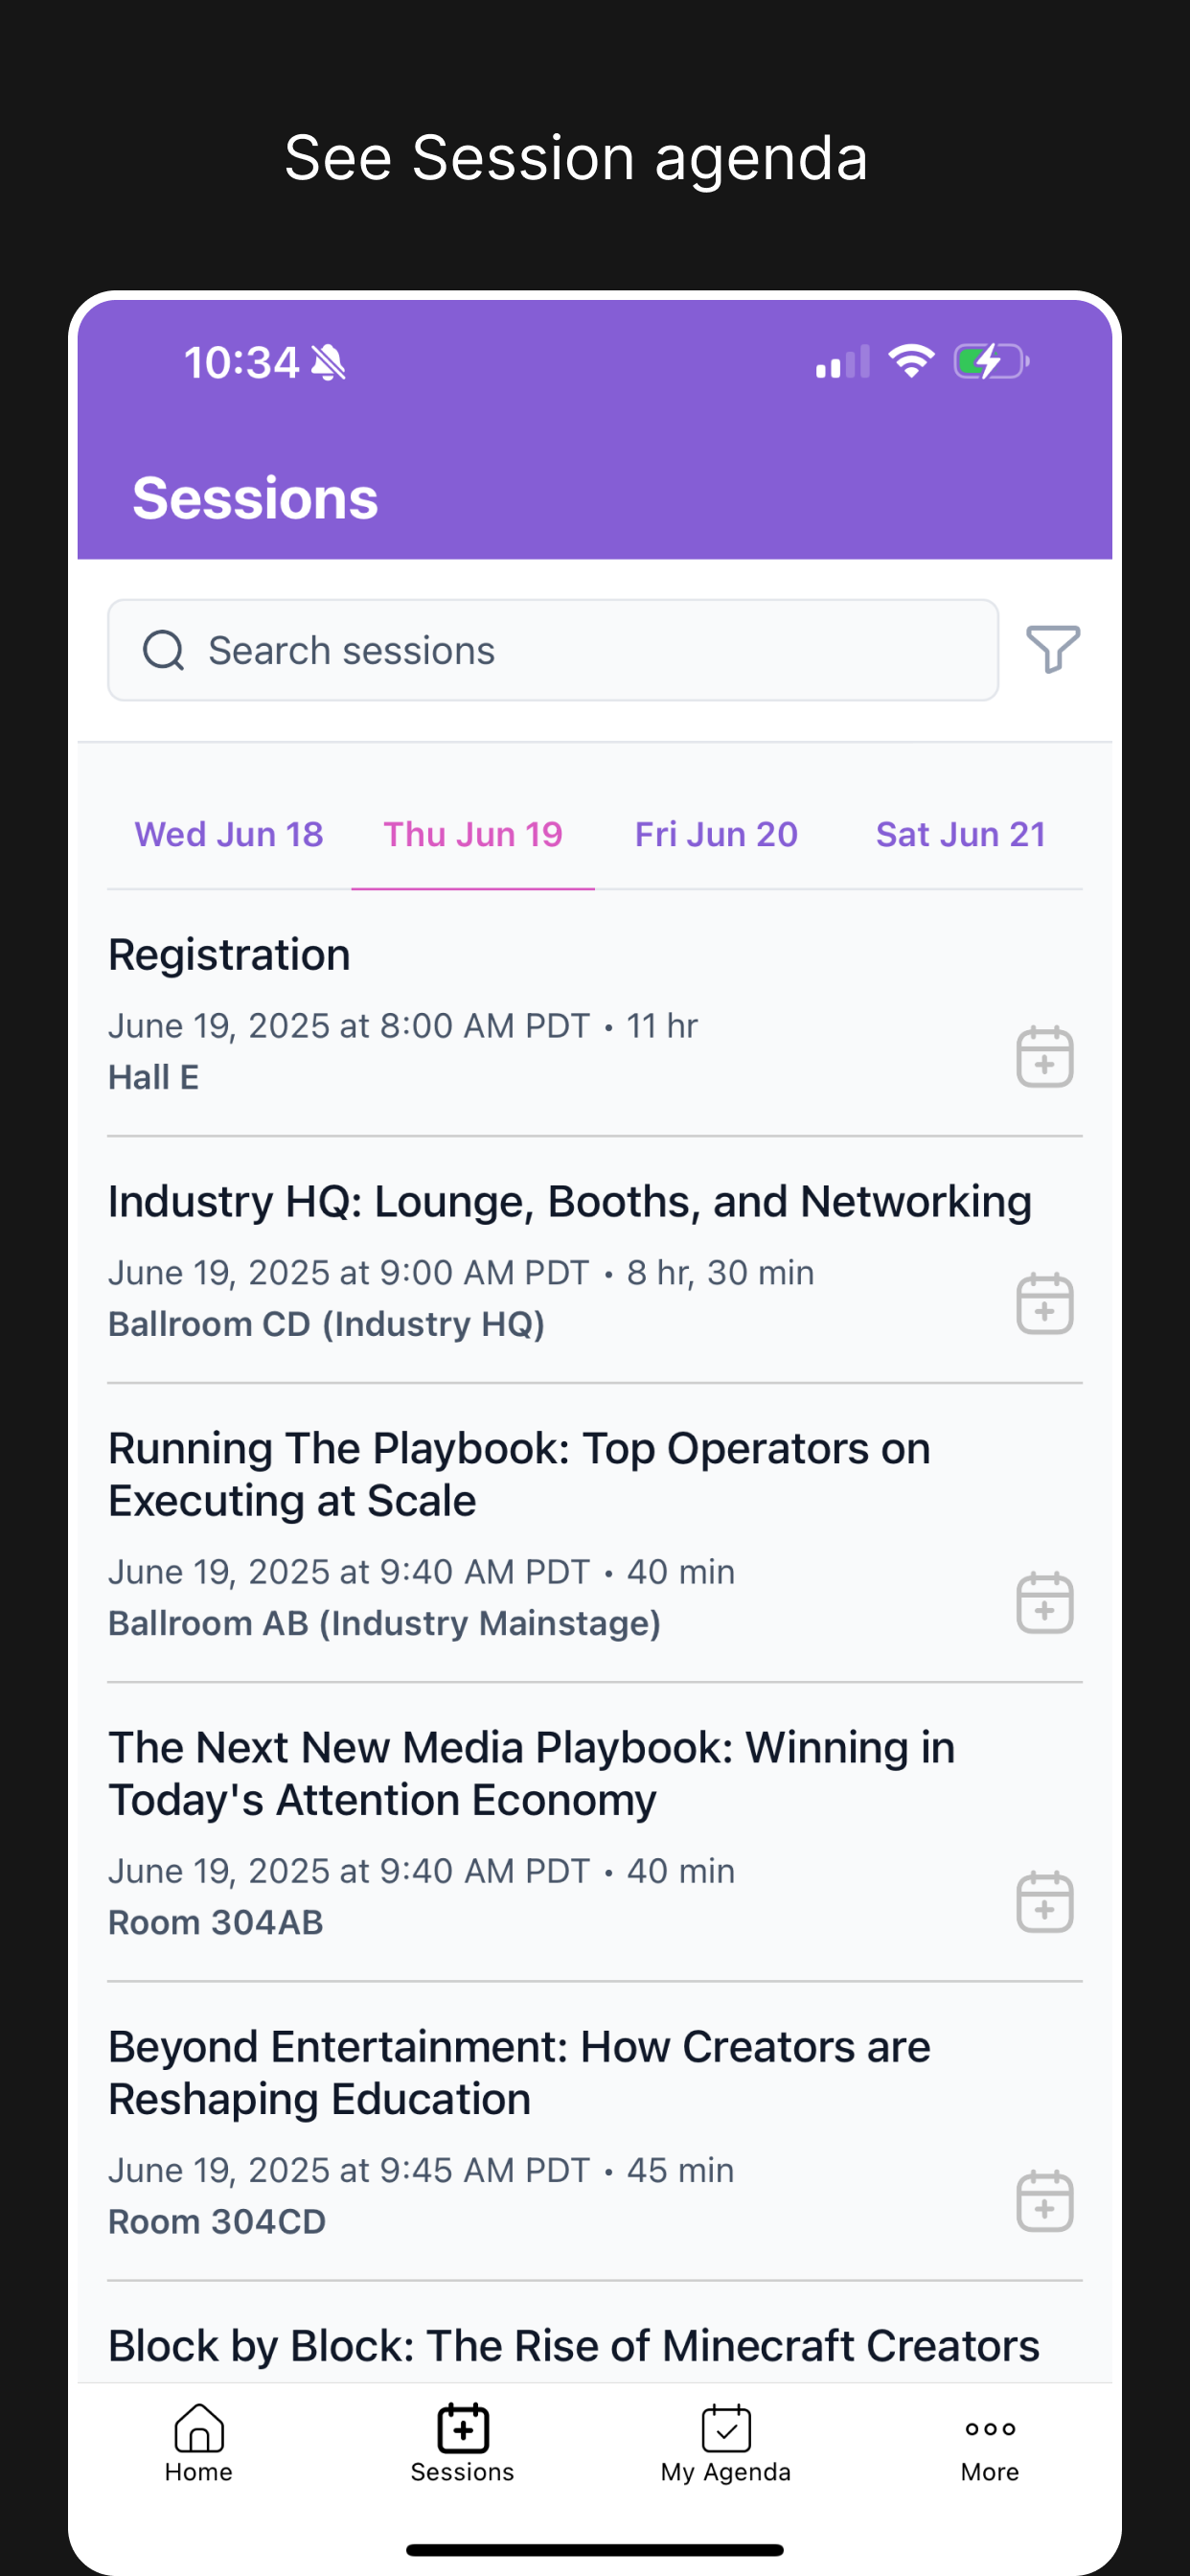
Task: Click the Hall E location text
Action: coord(154,1077)
